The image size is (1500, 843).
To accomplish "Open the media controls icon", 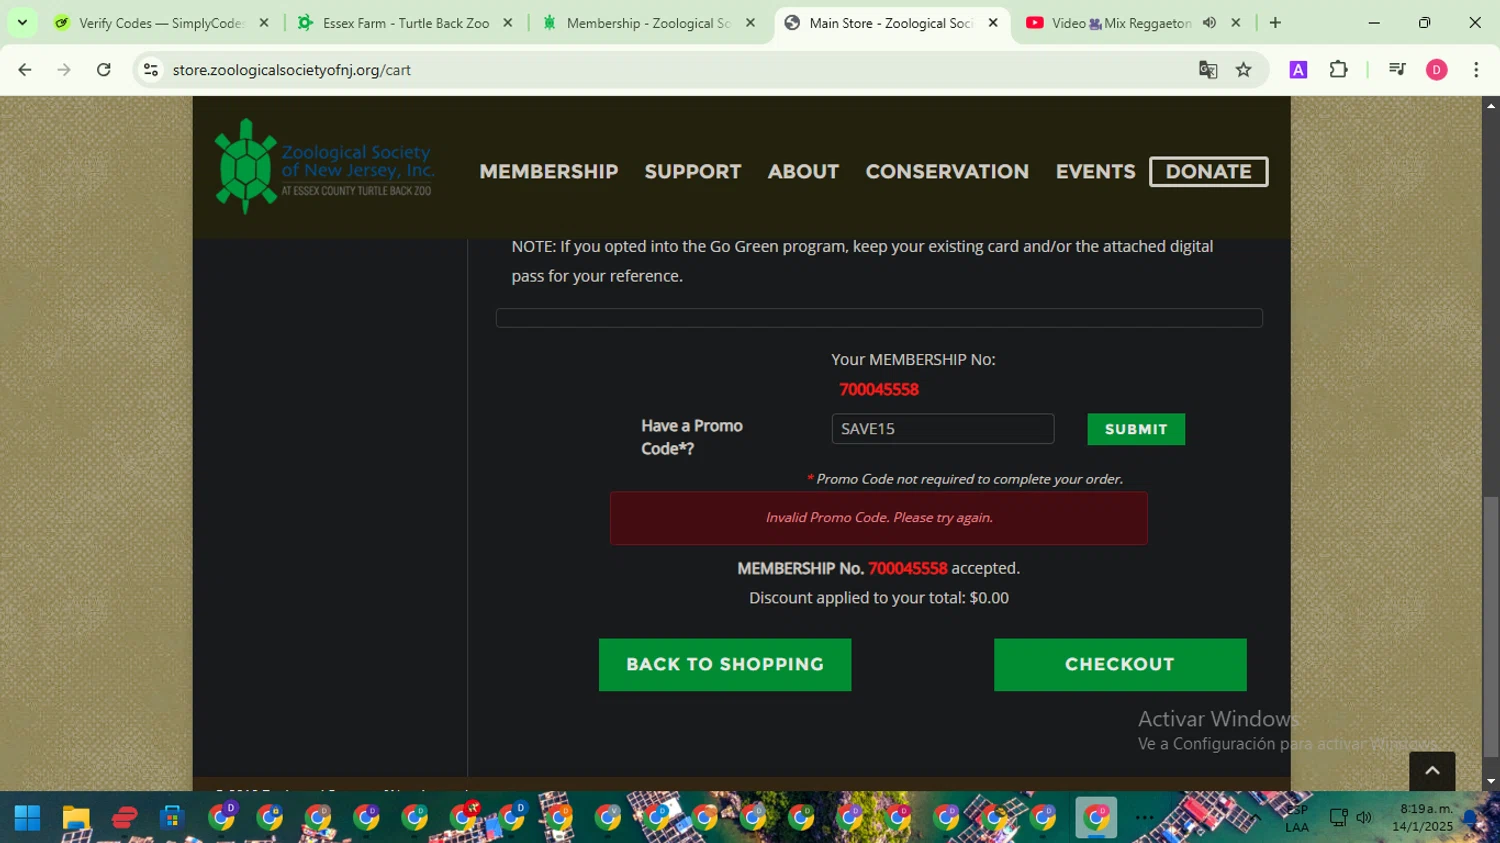I will (x=1397, y=70).
